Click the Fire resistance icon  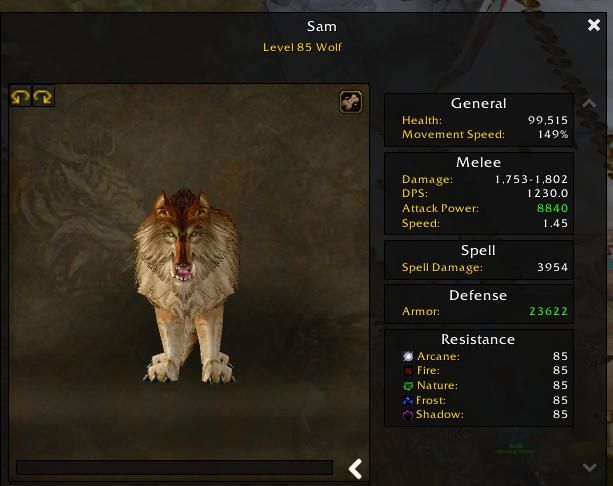pos(408,371)
